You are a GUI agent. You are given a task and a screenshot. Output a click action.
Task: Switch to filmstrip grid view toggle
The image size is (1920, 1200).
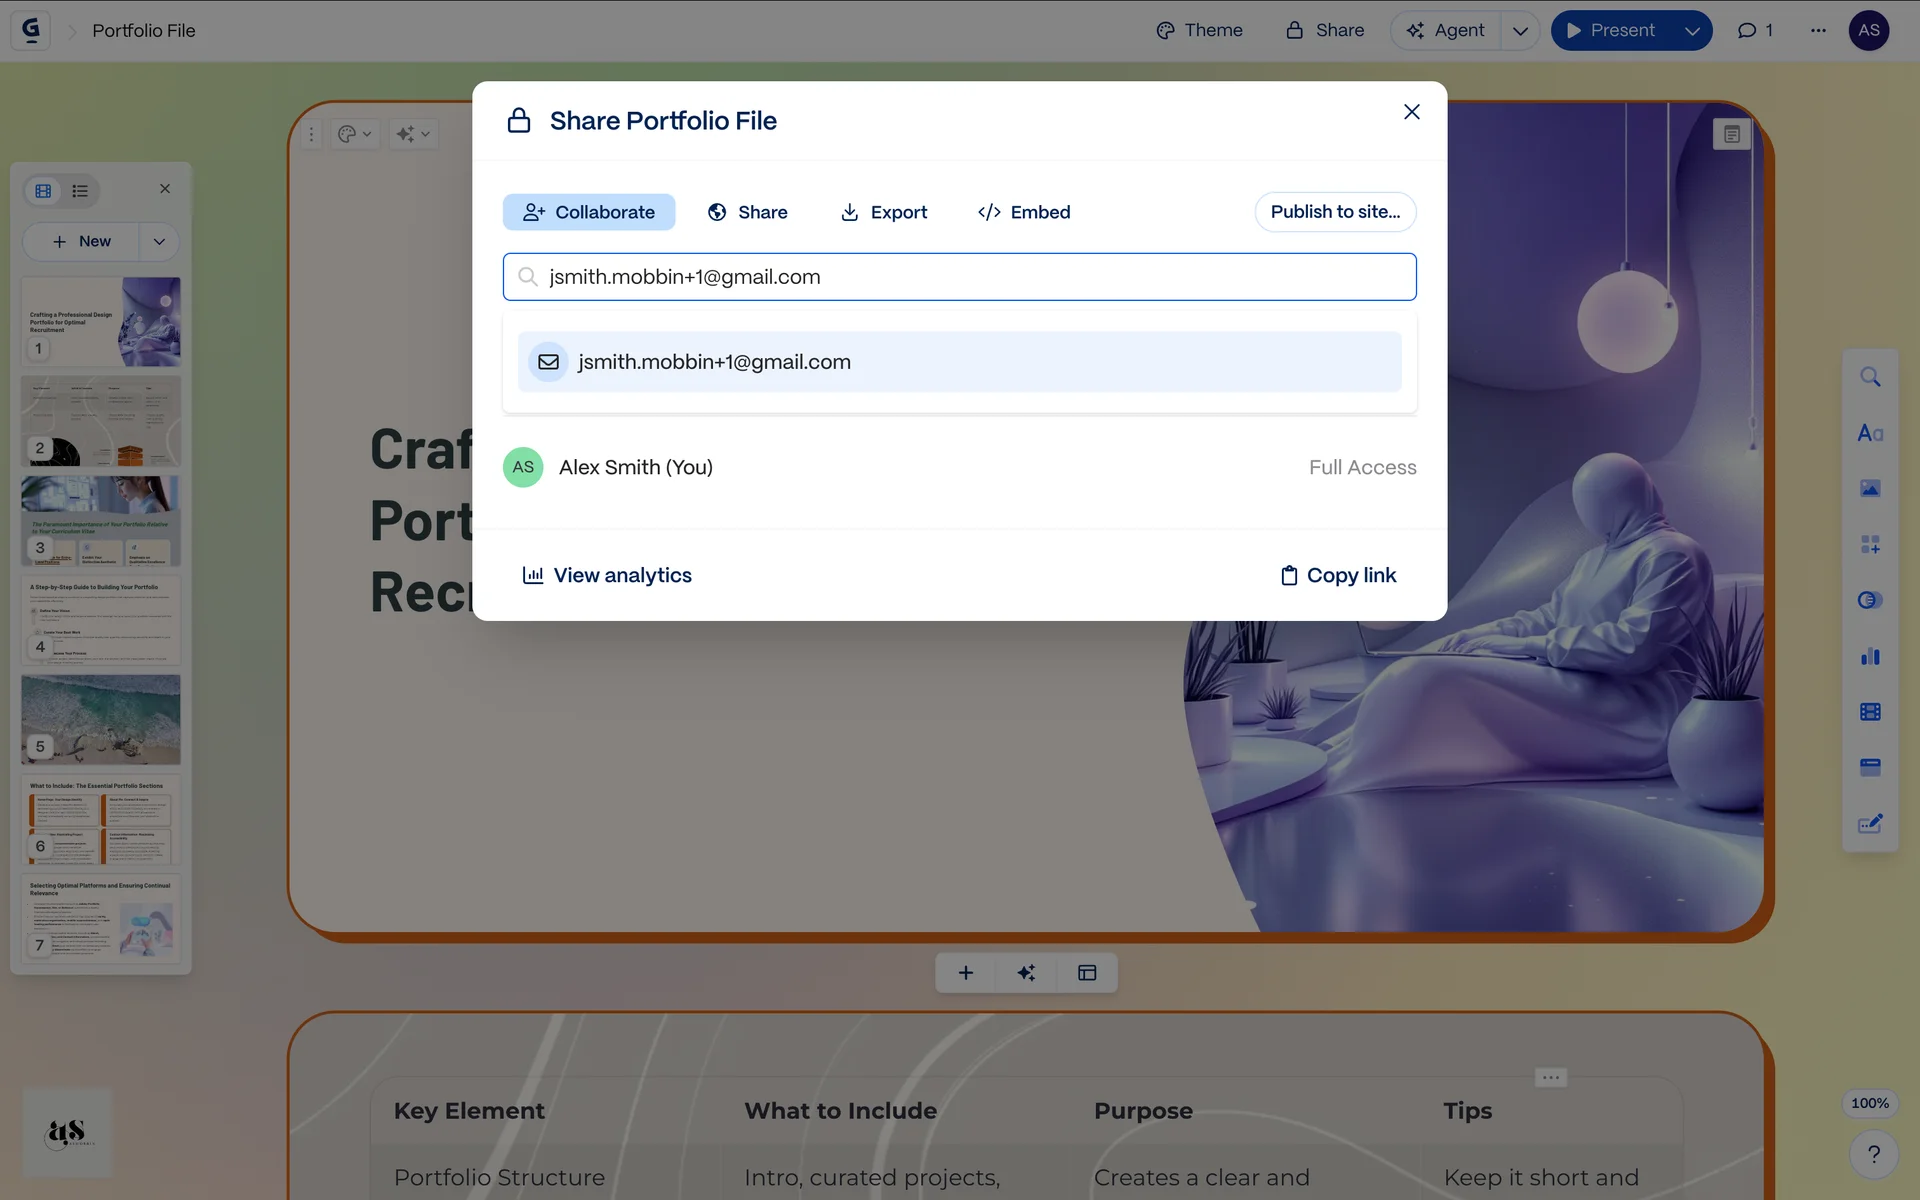pos(43,190)
